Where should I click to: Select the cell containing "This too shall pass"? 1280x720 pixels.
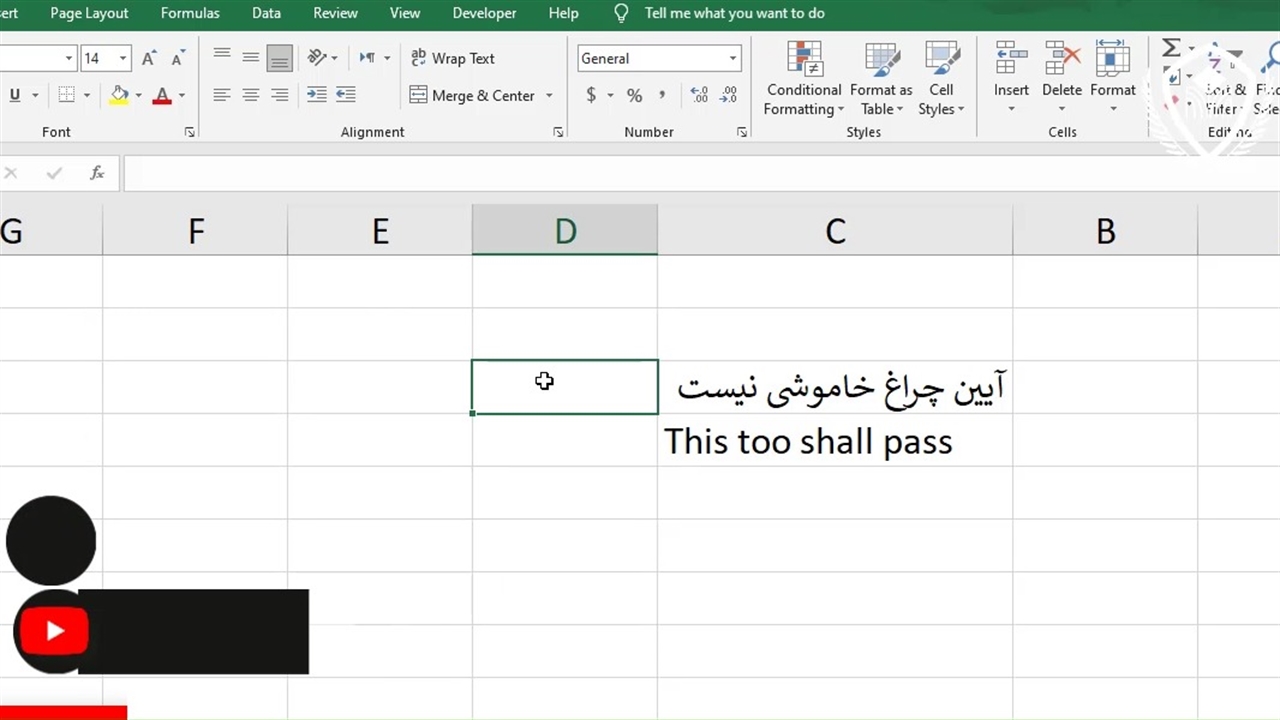(x=834, y=441)
